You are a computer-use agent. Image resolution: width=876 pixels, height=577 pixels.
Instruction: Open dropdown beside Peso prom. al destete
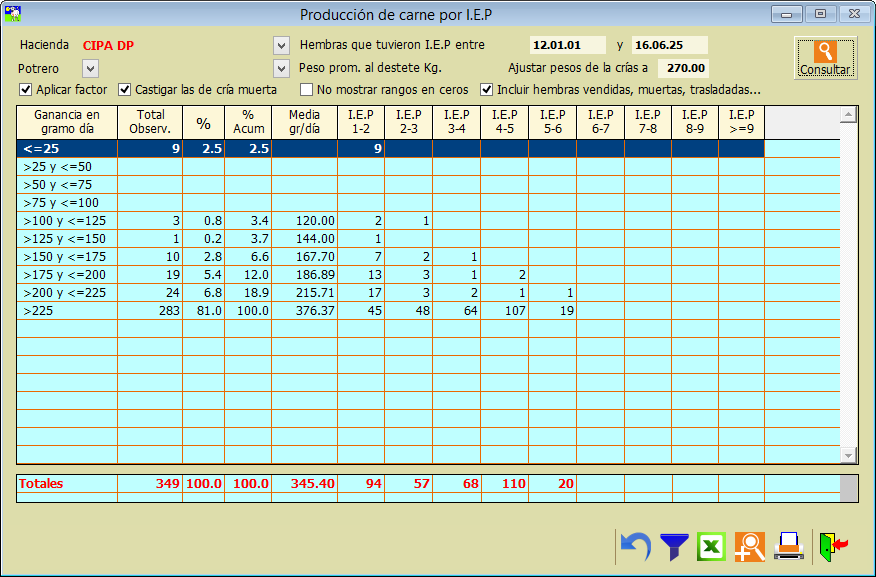(x=281, y=68)
